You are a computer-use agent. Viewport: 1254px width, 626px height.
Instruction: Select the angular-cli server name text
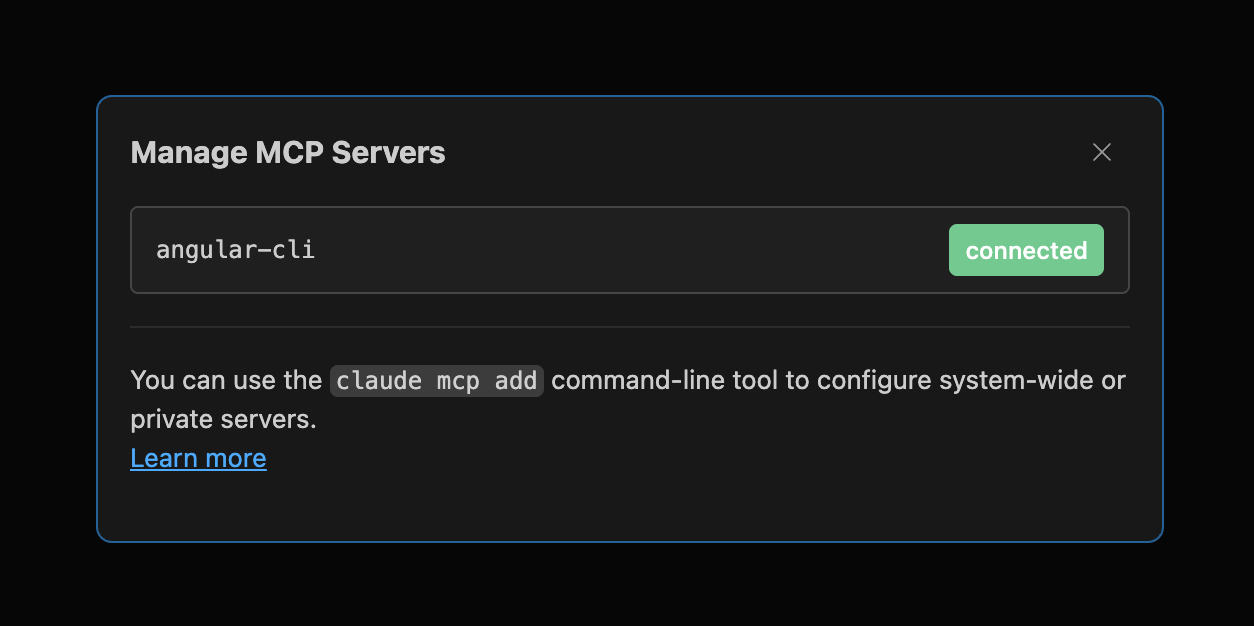pyautogui.click(x=235, y=250)
